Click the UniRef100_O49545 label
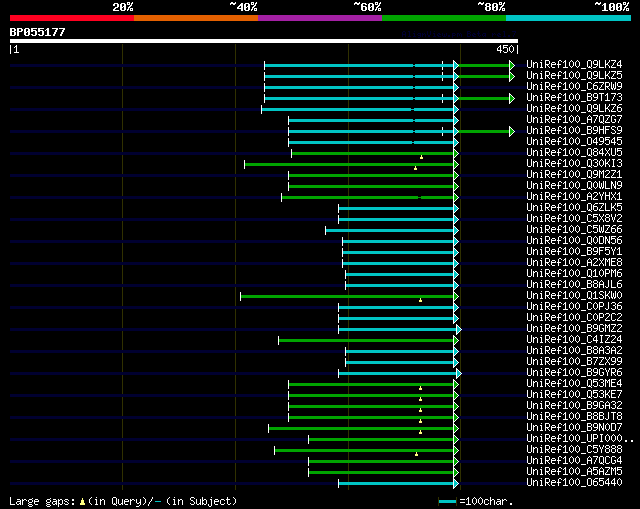640x509 pixels. (x=574, y=142)
